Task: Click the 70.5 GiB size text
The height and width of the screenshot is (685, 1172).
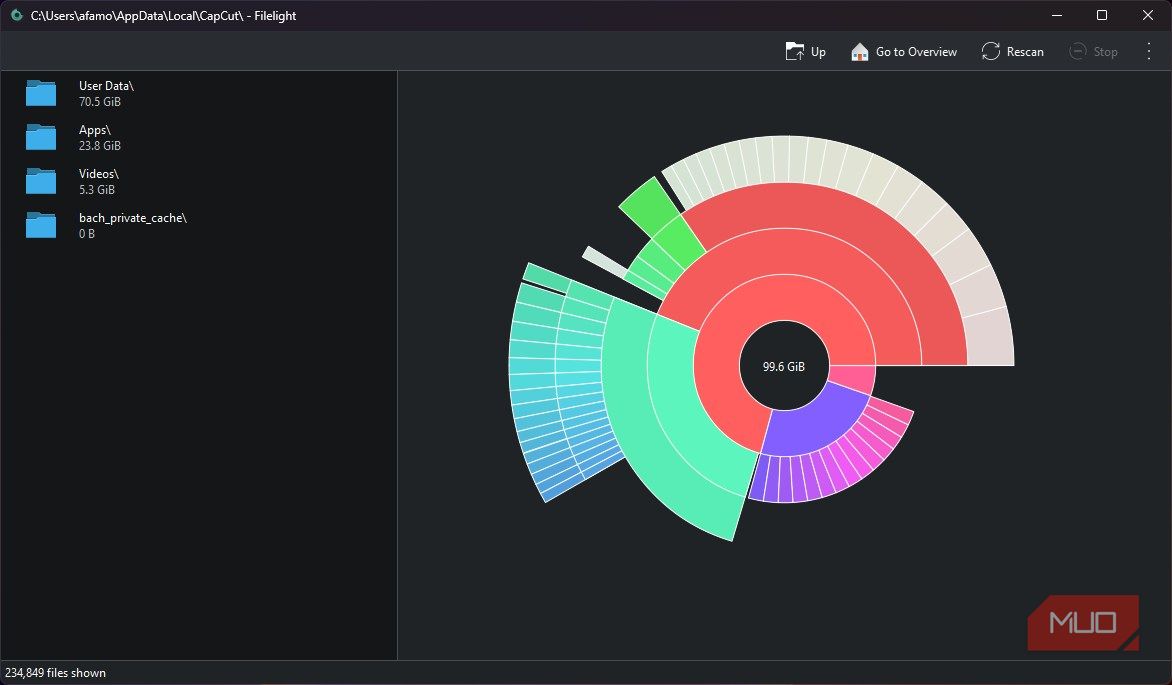Action: pos(100,102)
